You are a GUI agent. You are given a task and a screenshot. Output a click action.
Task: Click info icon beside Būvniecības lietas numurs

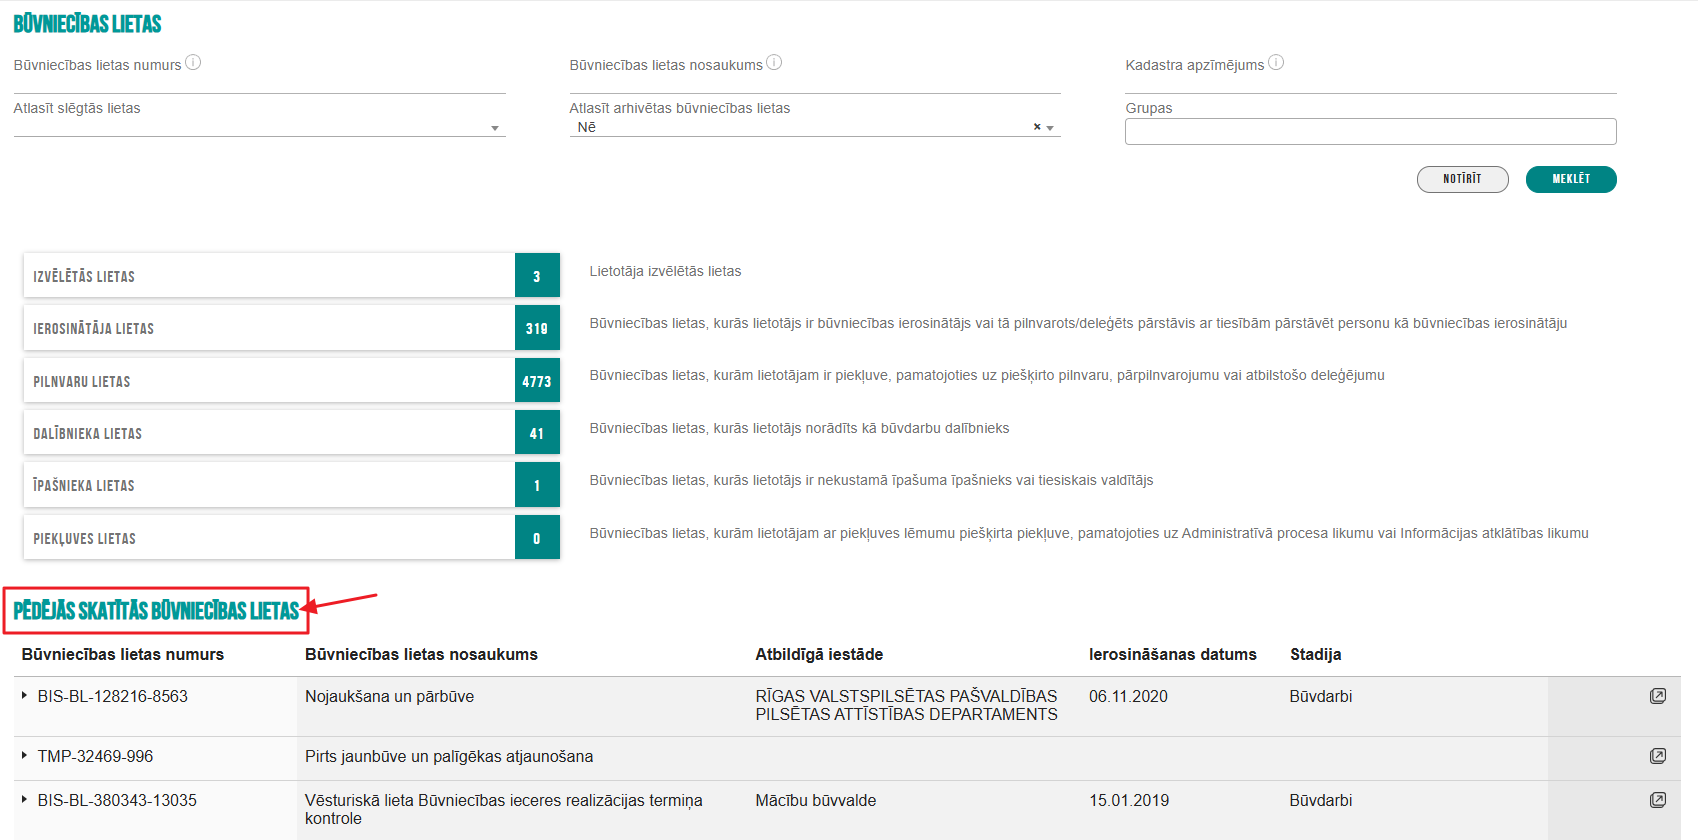pyautogui.click(x=193, y=62)
